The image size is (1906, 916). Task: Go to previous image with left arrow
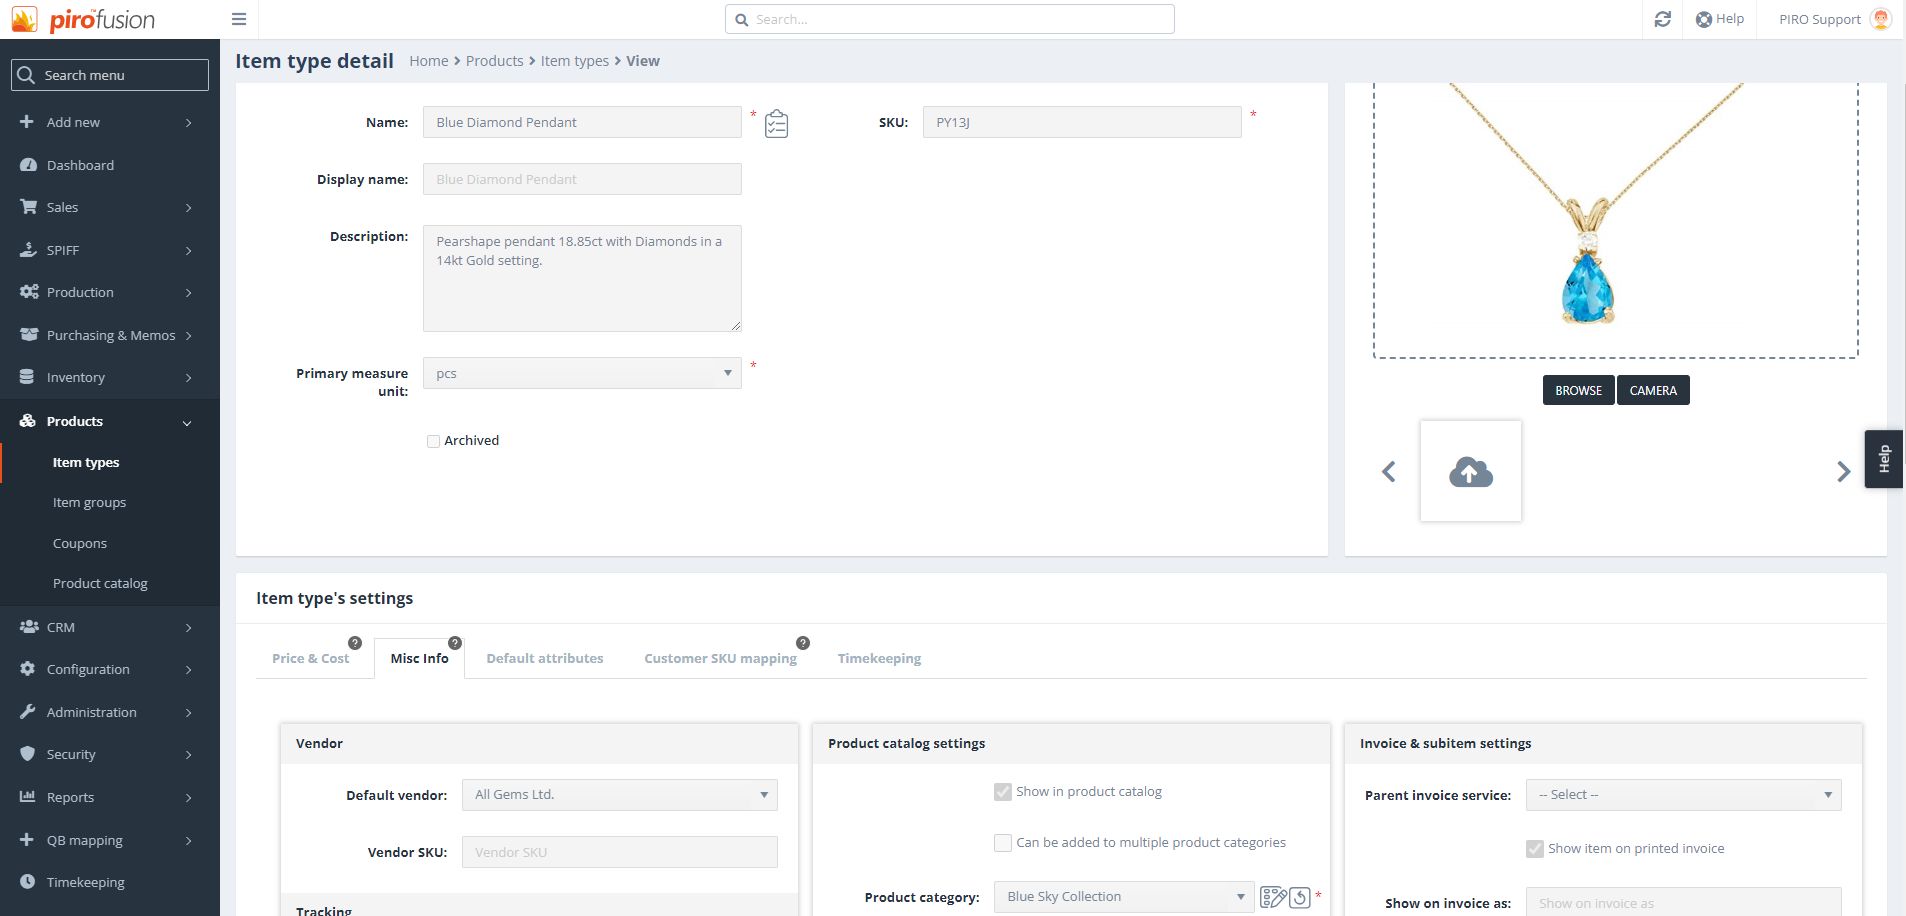[1388, 471]
